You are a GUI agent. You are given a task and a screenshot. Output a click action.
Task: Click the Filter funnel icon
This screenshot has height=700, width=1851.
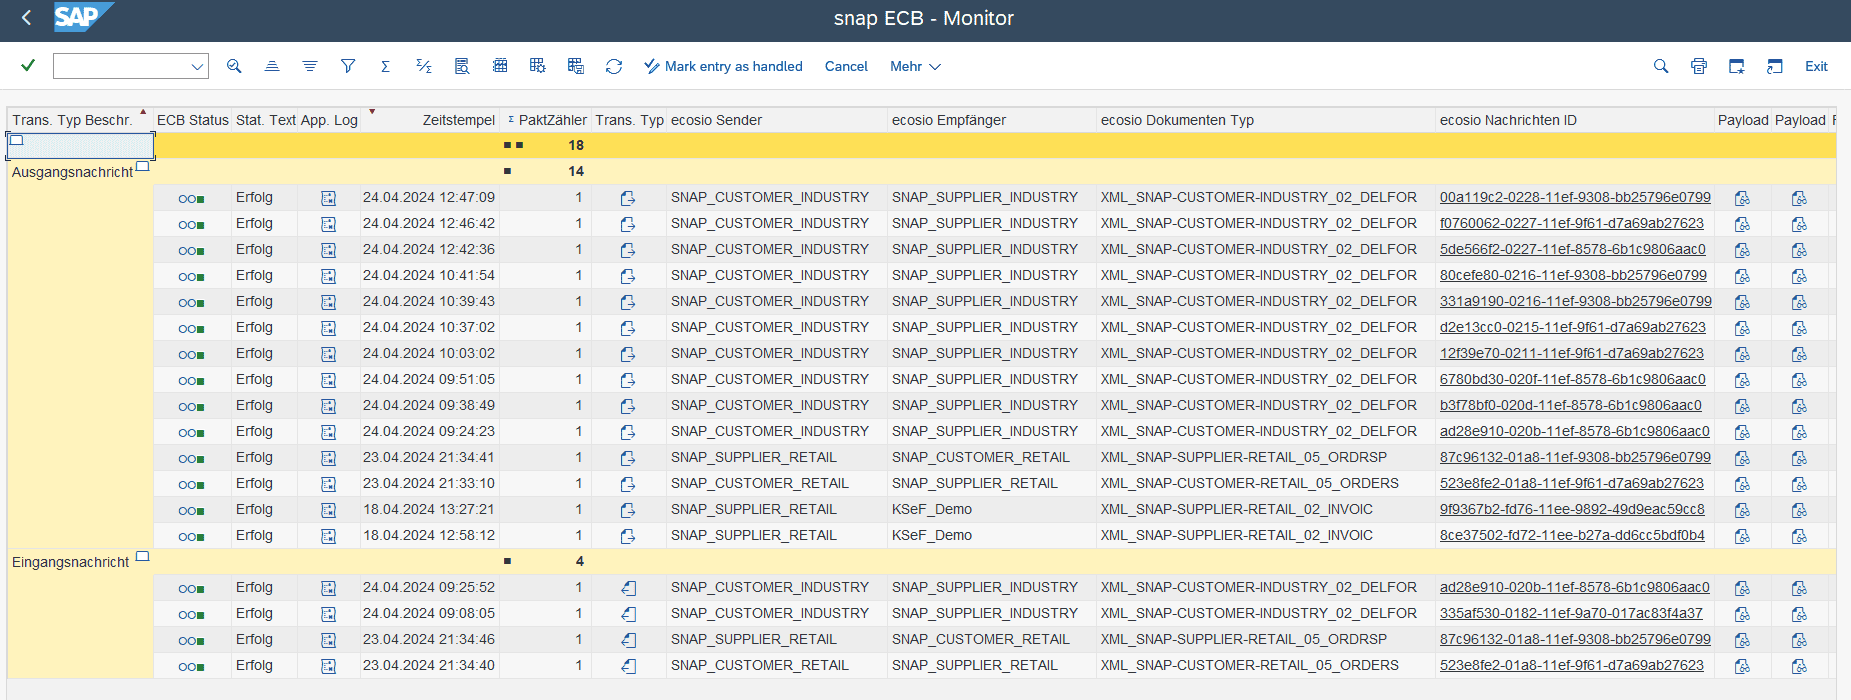point(348,66)
